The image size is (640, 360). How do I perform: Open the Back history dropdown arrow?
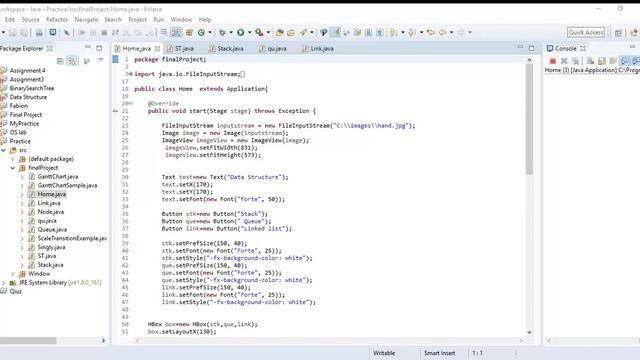pos(451,32)
